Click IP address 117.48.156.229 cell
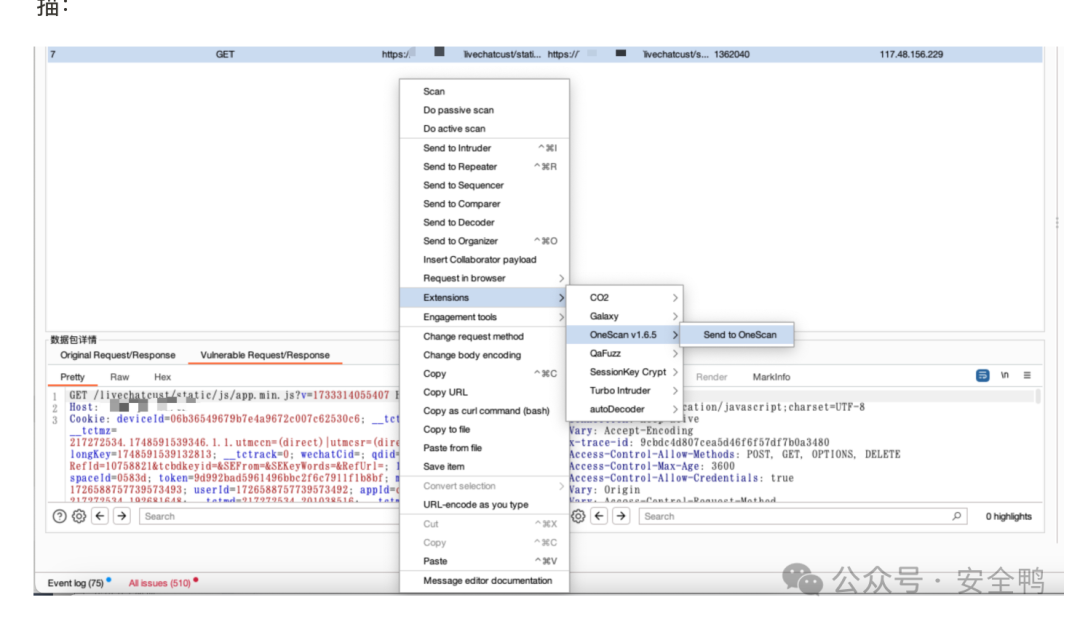 [911, 54]
